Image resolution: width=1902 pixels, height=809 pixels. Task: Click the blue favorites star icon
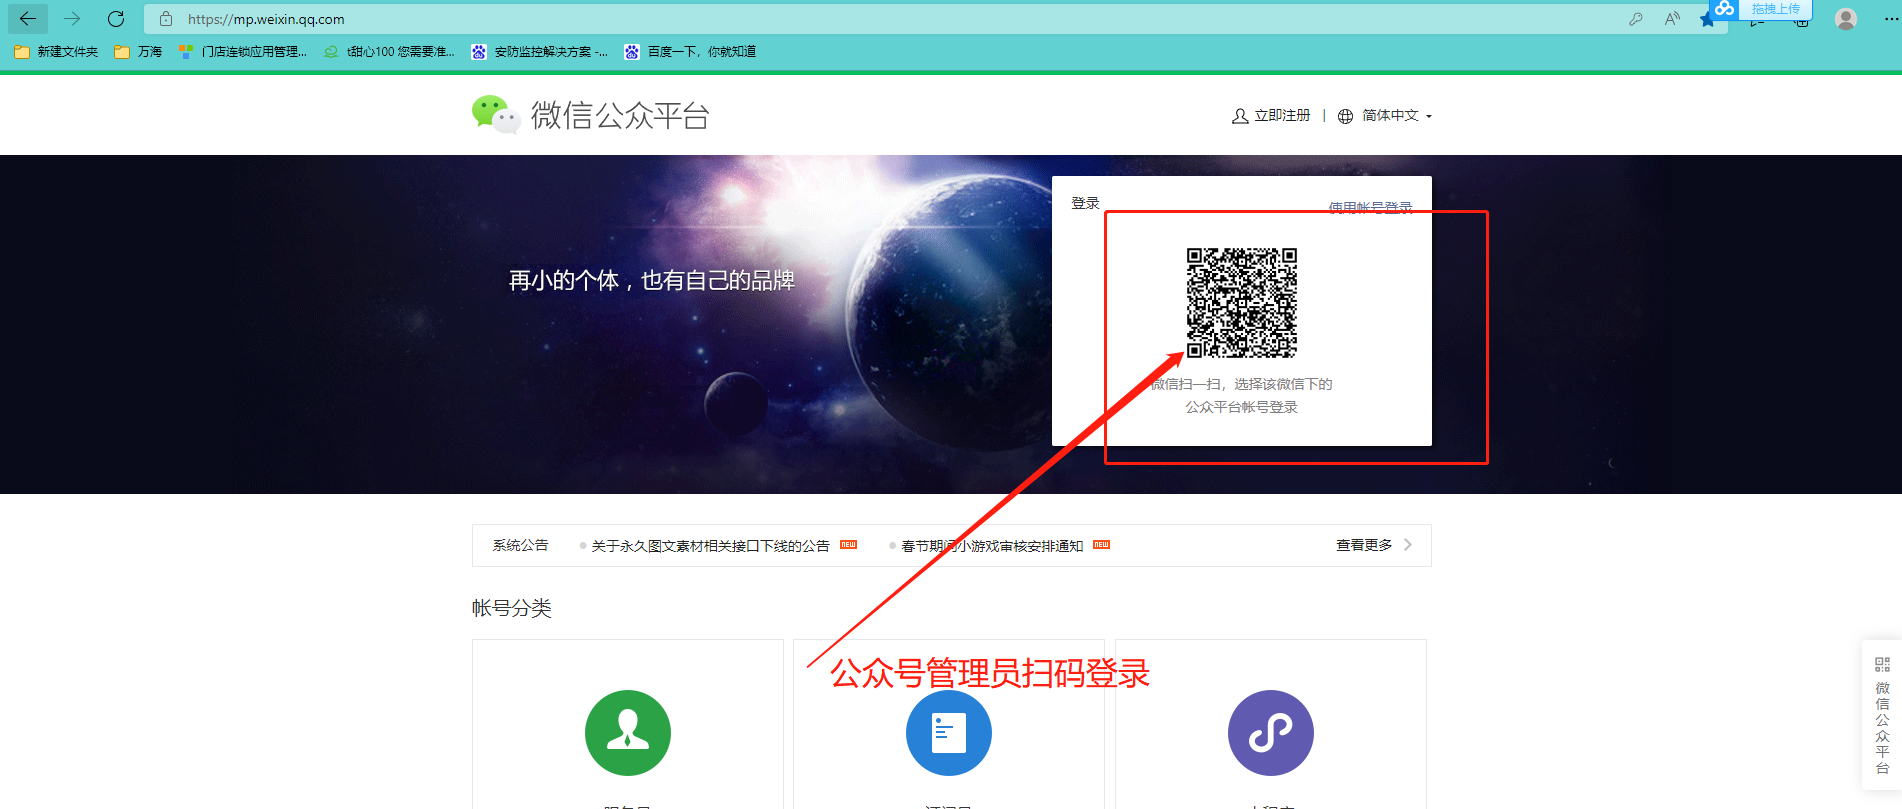(1707, 20)
